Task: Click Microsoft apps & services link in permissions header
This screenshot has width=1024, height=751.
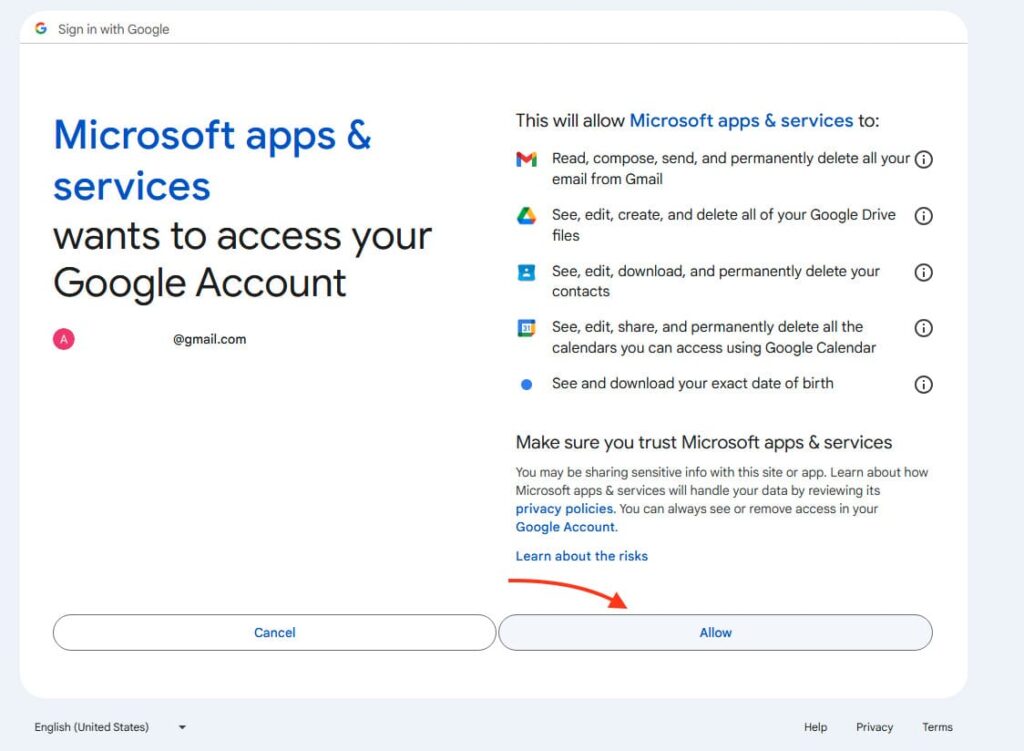Action: [741, 121]
